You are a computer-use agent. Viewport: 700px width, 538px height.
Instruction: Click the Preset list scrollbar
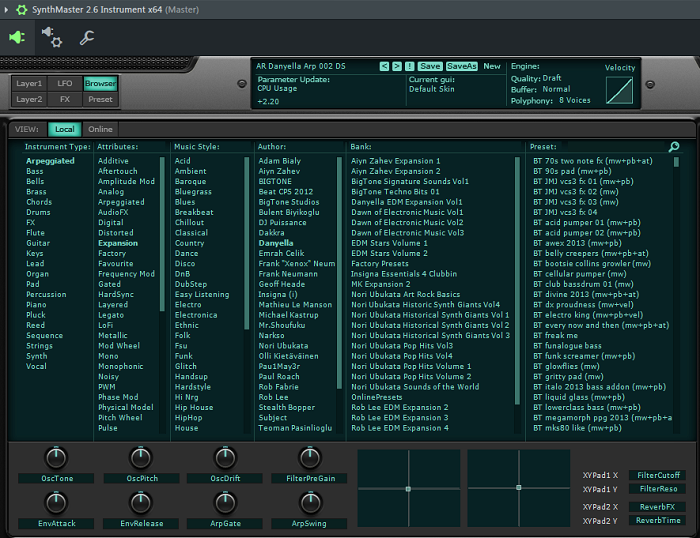tap(676, 162)
